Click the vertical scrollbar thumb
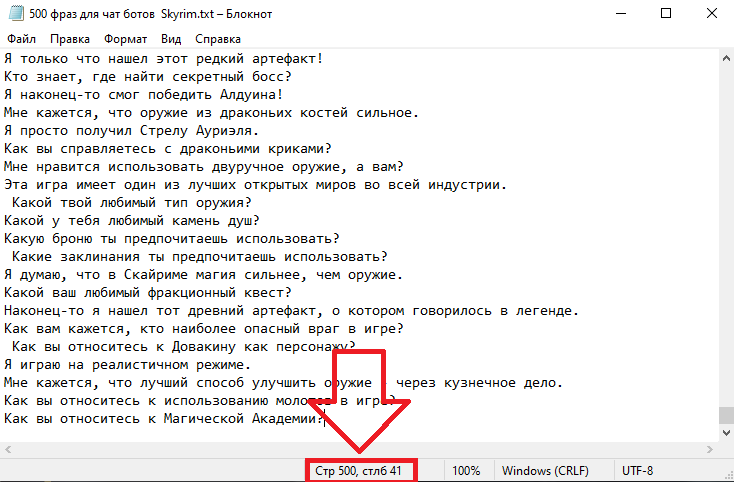Image resolution: width=734 pixels, height=482 pixels. (x=726, y=415)
